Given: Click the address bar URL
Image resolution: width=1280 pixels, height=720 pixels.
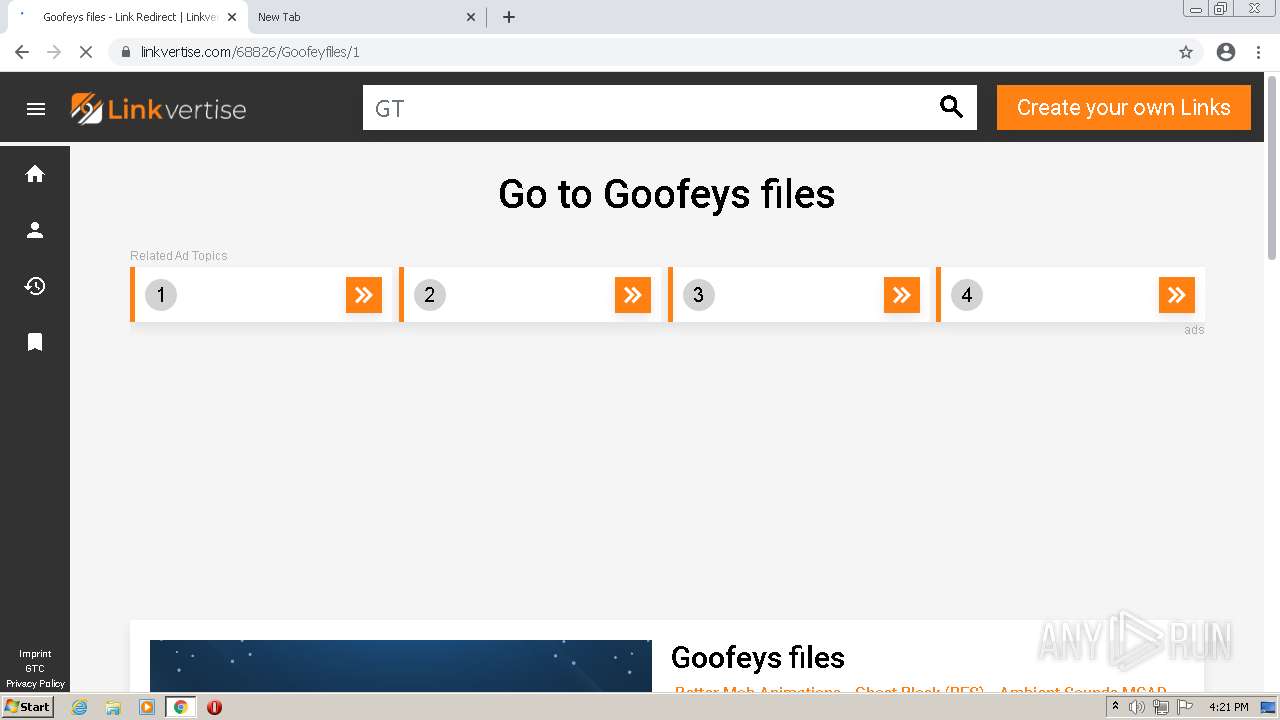Looking at the screenshot, I should point(250,52).
